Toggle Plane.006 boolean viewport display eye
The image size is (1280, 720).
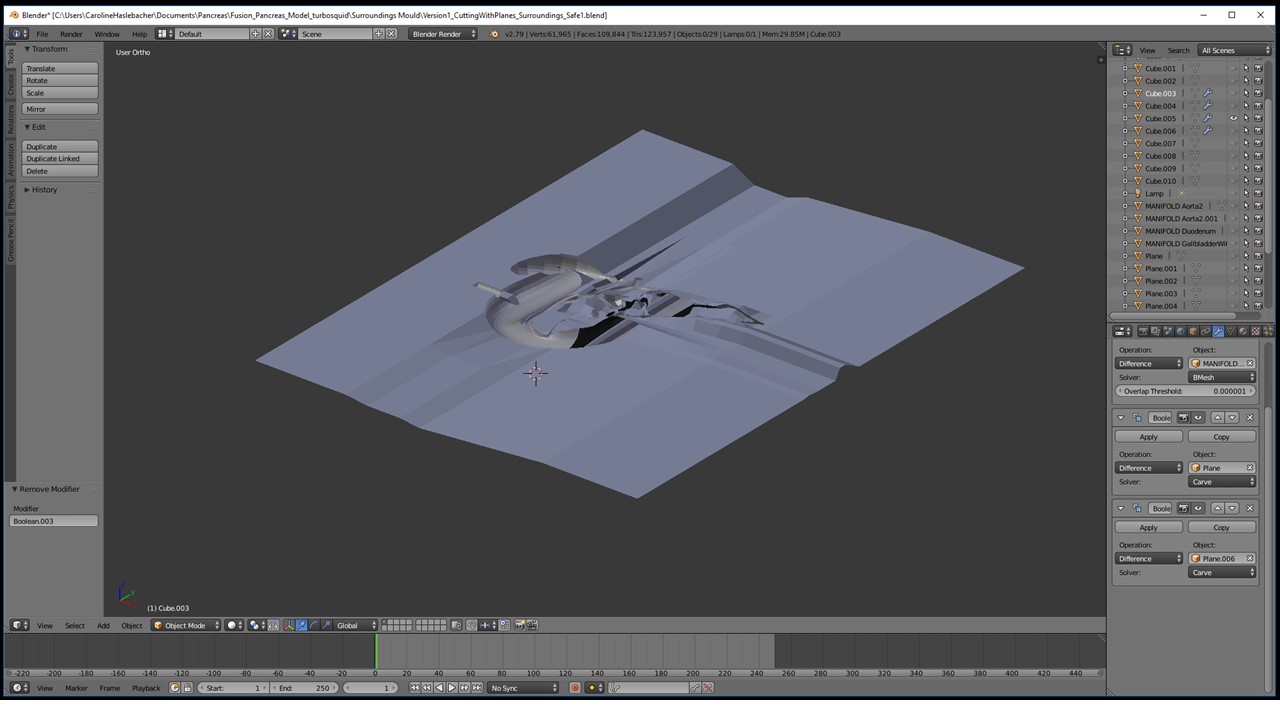tap(1198, 508)
